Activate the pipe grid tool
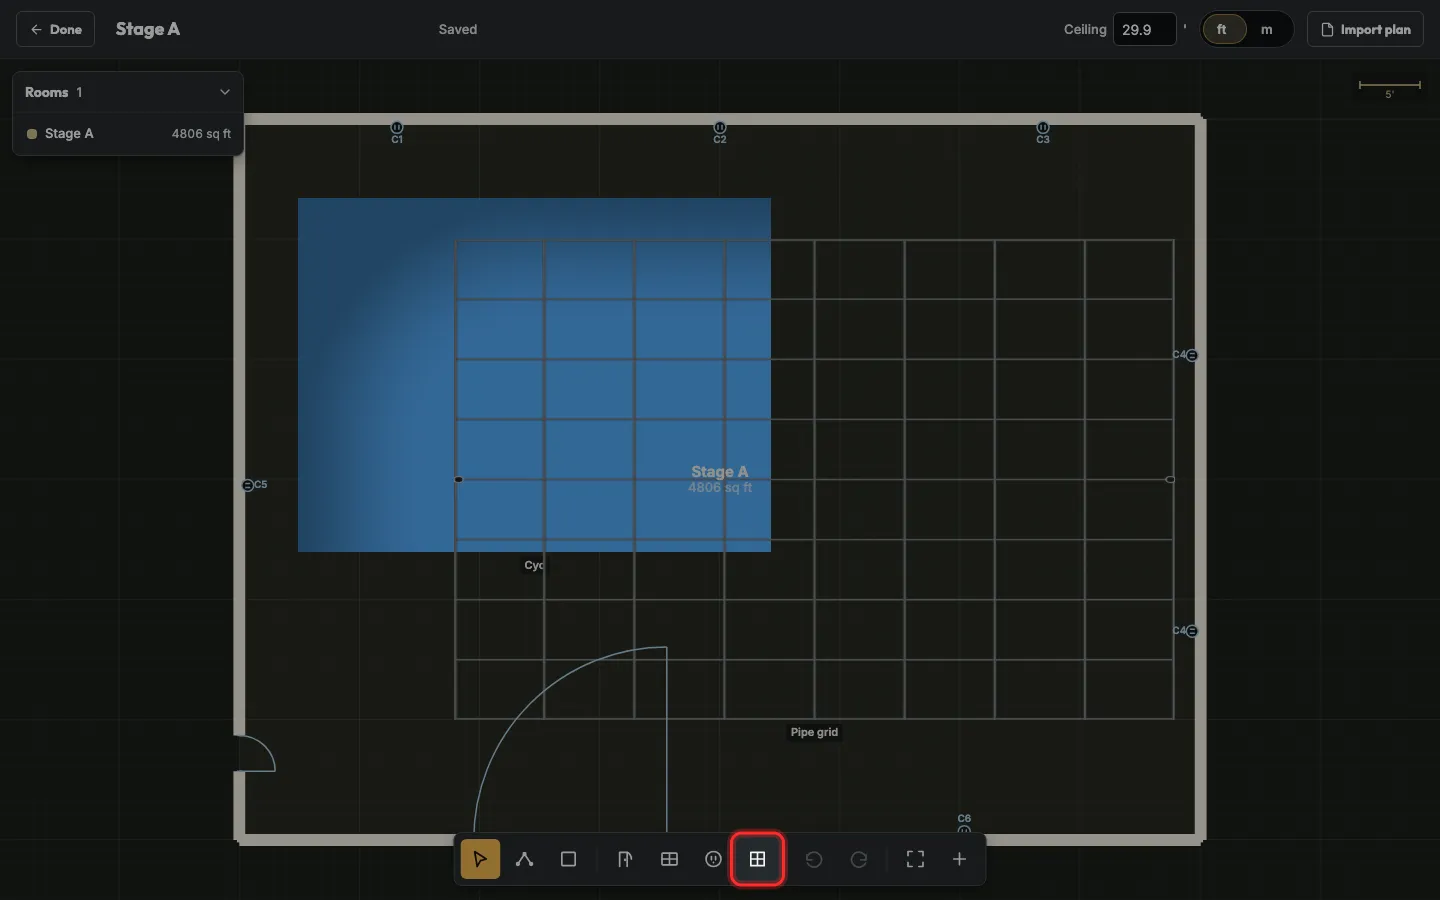Screen dimensions: 1440x900 click(757, 859)
